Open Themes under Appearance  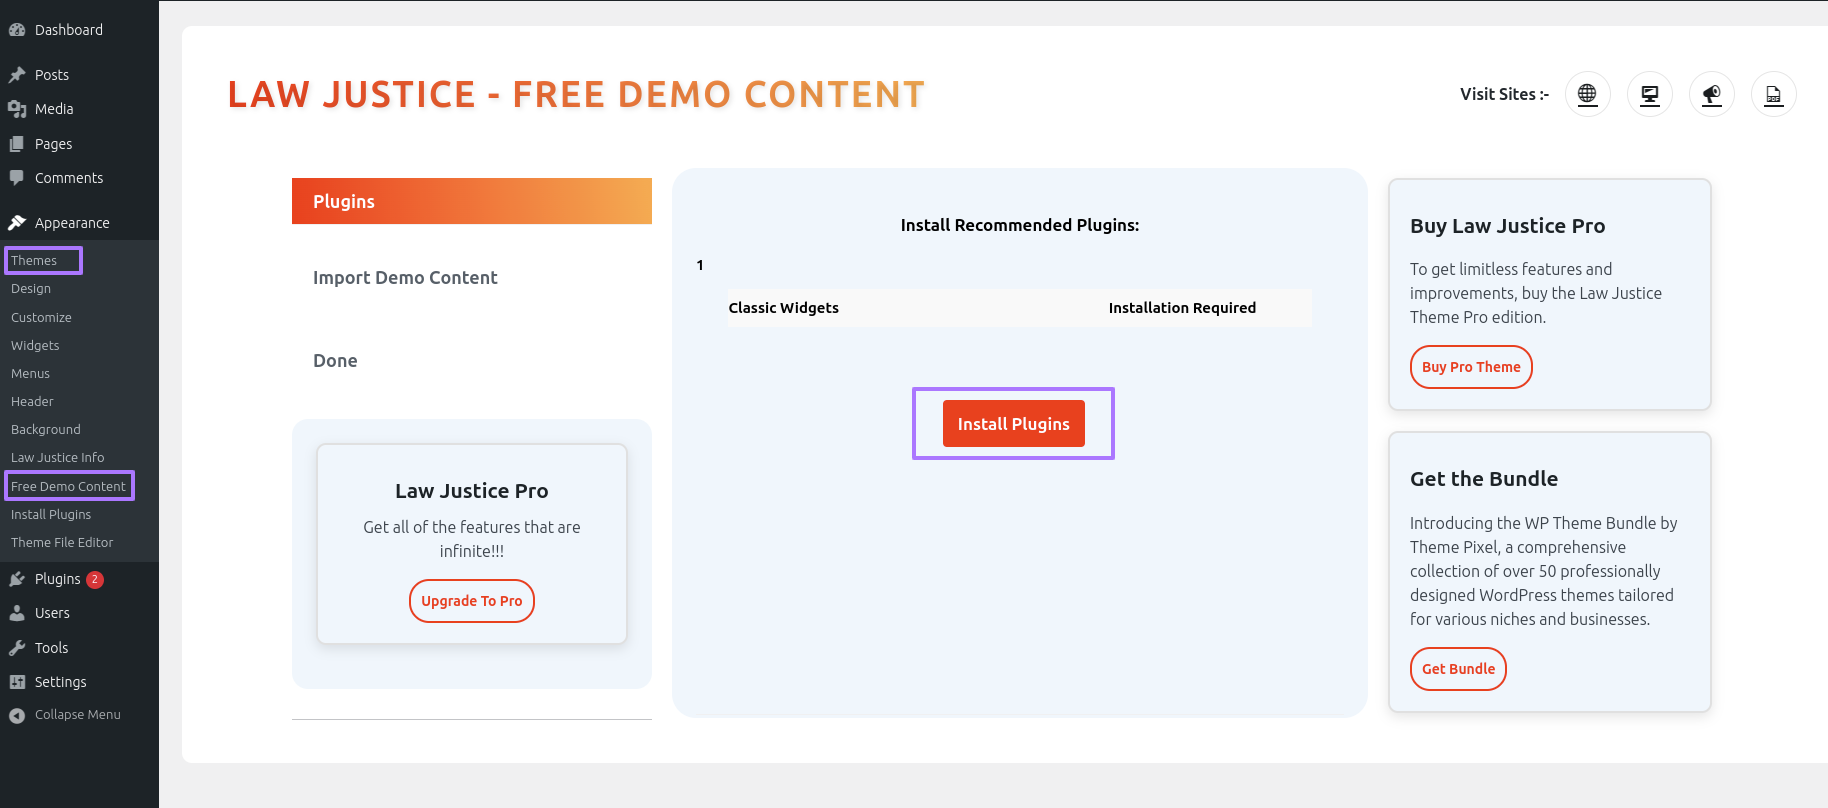[x=34, y=260]
